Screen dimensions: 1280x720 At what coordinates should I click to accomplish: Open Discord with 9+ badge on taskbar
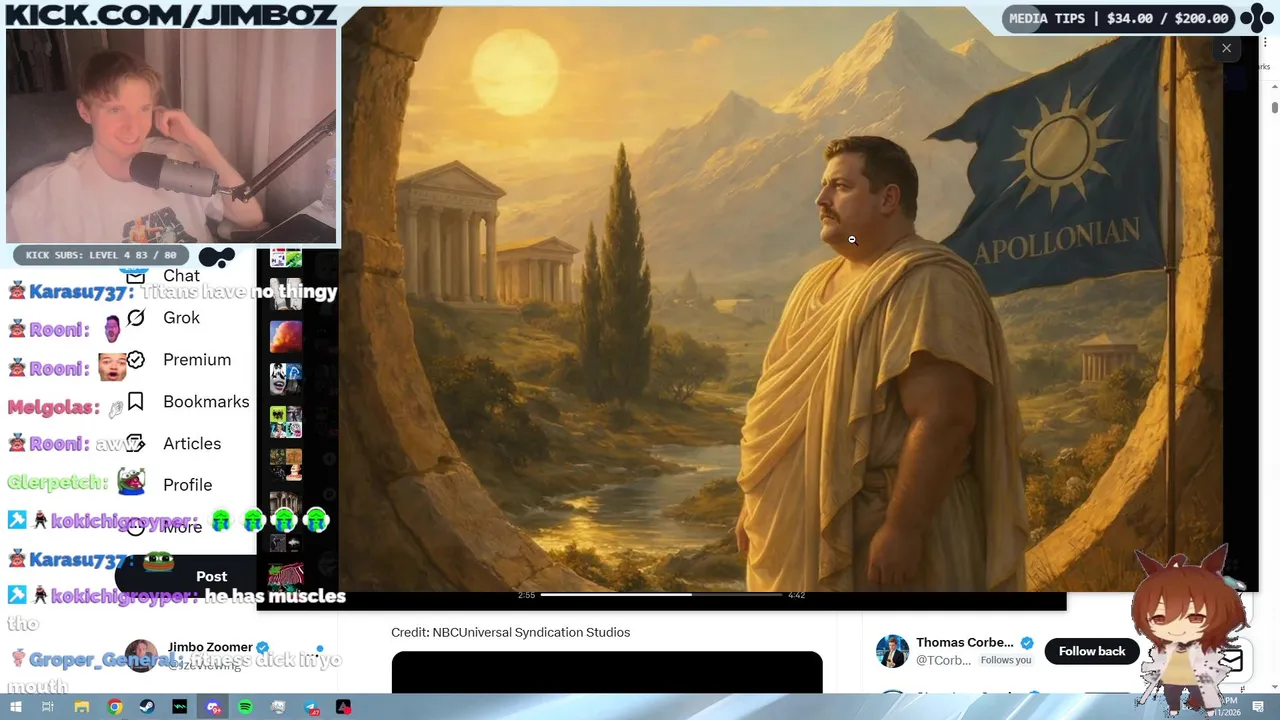pos(213,707)
